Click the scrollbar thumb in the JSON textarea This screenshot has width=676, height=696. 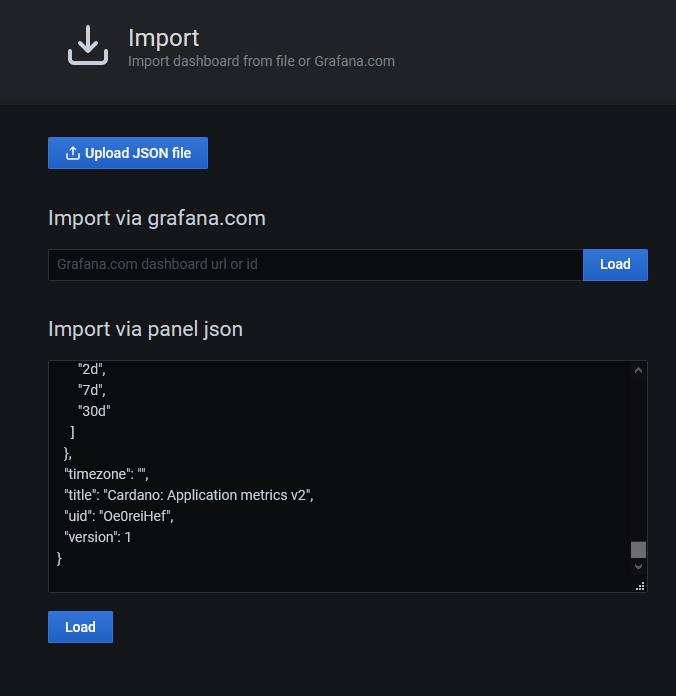pyautogui.click(x=639, y=549)
